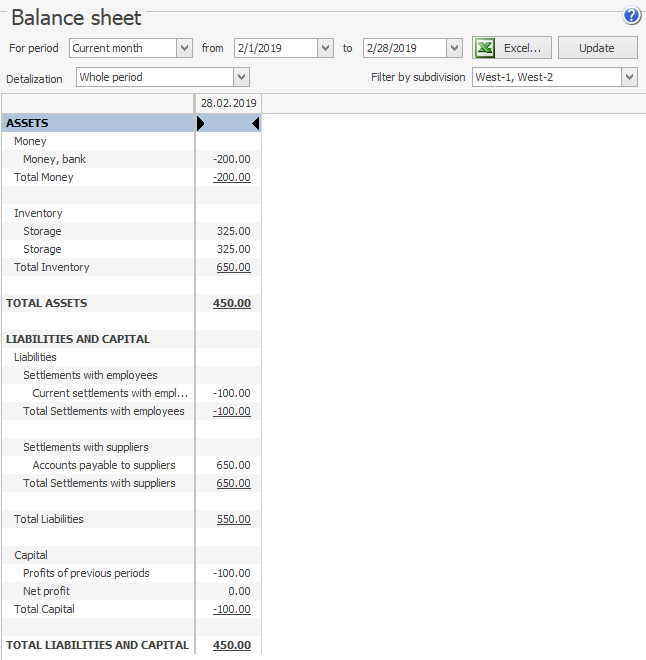Select the ASSETS header row
This screenshot has width=646, height=660.
98,123
